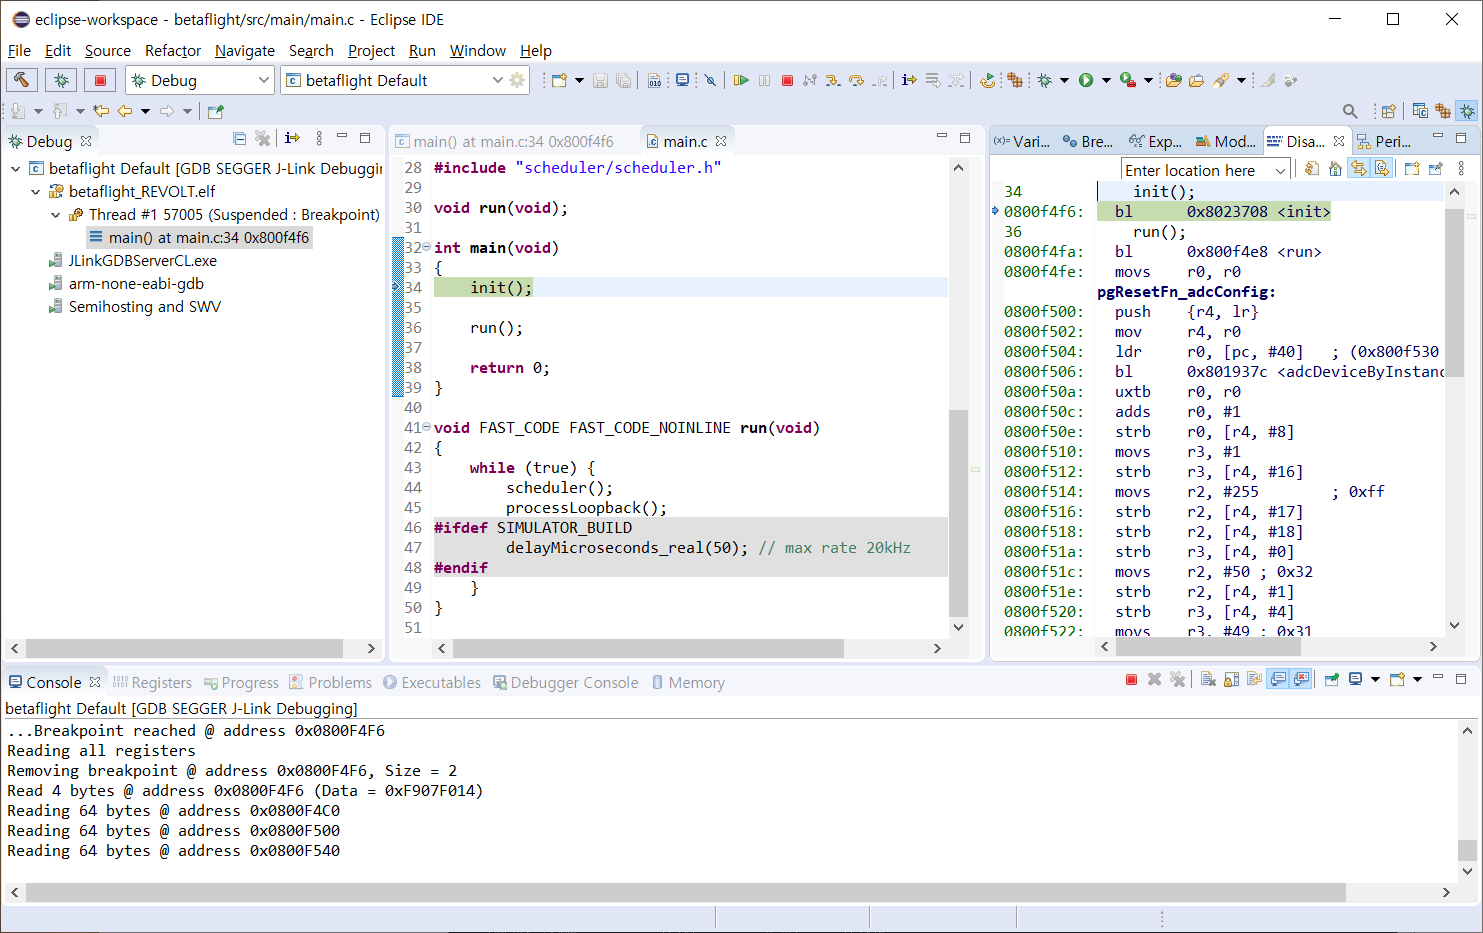The height and width of the screenshot is (933, 1483).
Task: Click the Step Over icon
Action: coord(856,80)
